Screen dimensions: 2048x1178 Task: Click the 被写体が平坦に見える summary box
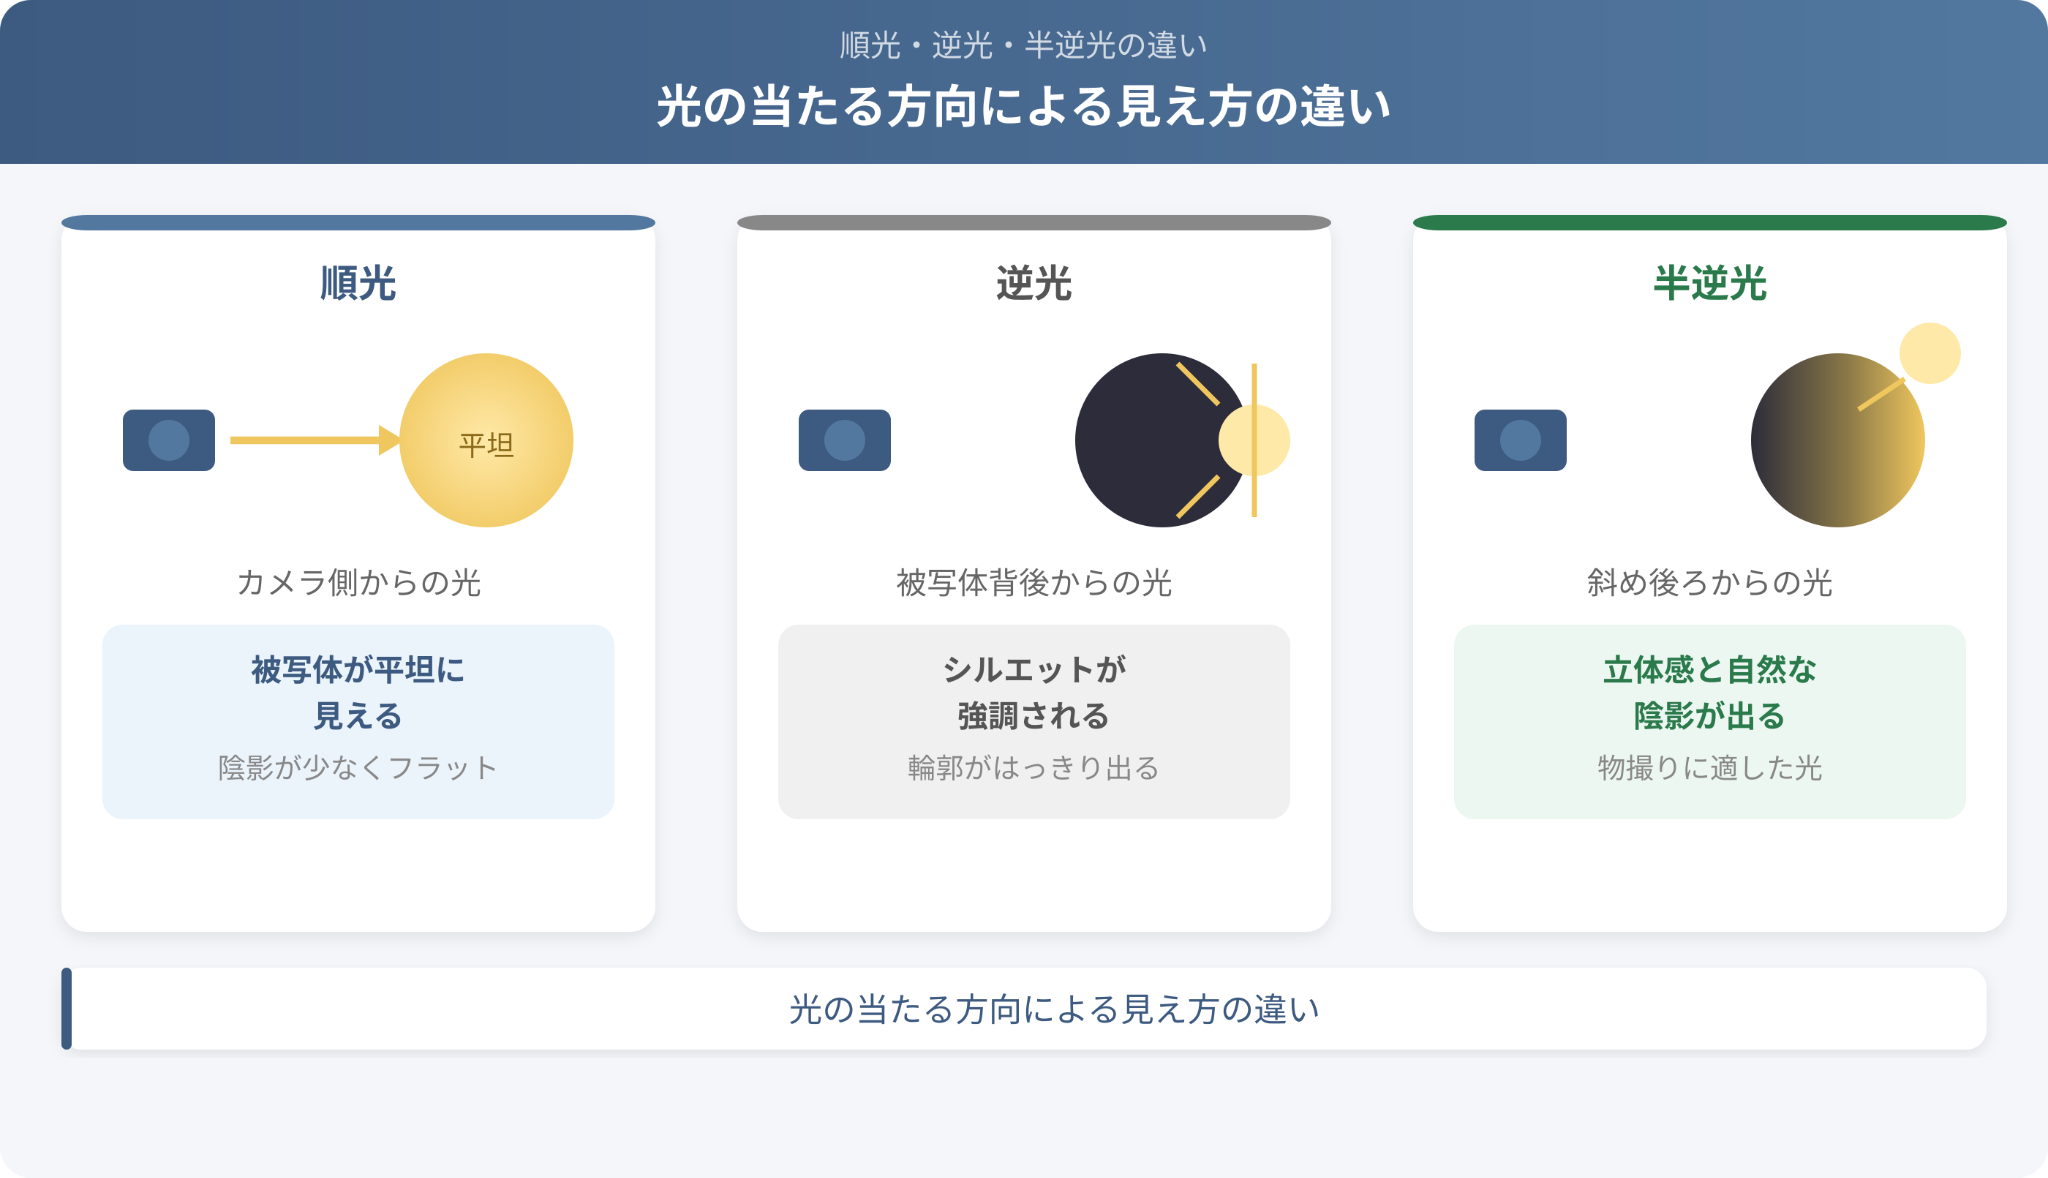point(358,722)
